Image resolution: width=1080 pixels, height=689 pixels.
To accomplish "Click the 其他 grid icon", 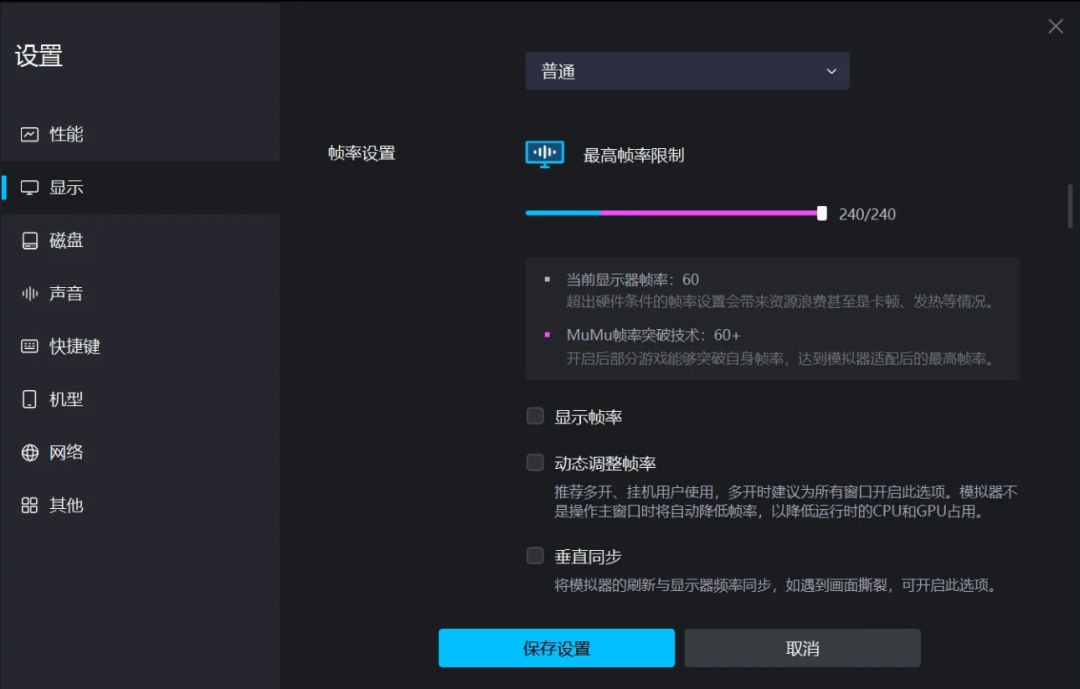I will pyautogui.click(x=30, y=505).
